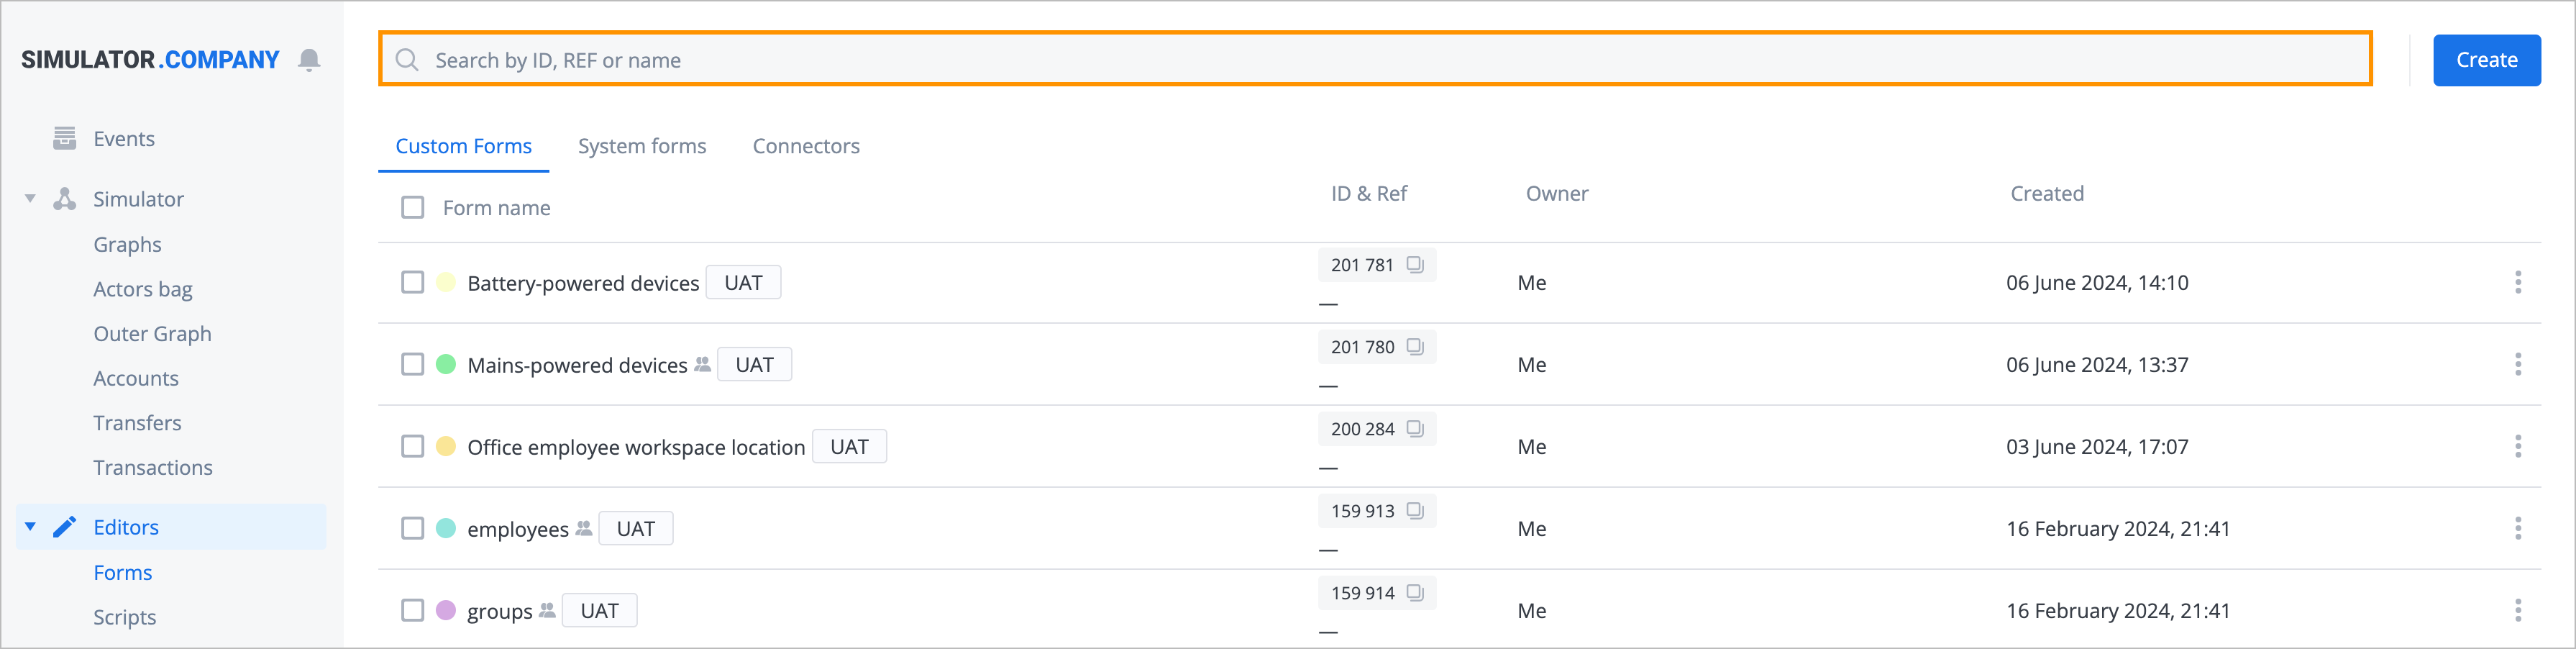The width and height of the screenshot is (2576, 649).
Task: Copy ID 201 780
Action: (1415, 347)
